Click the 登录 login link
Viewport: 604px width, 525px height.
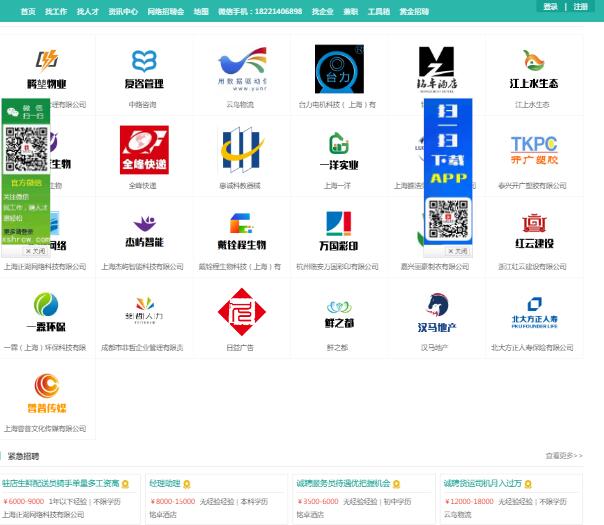tap(550, 7)
